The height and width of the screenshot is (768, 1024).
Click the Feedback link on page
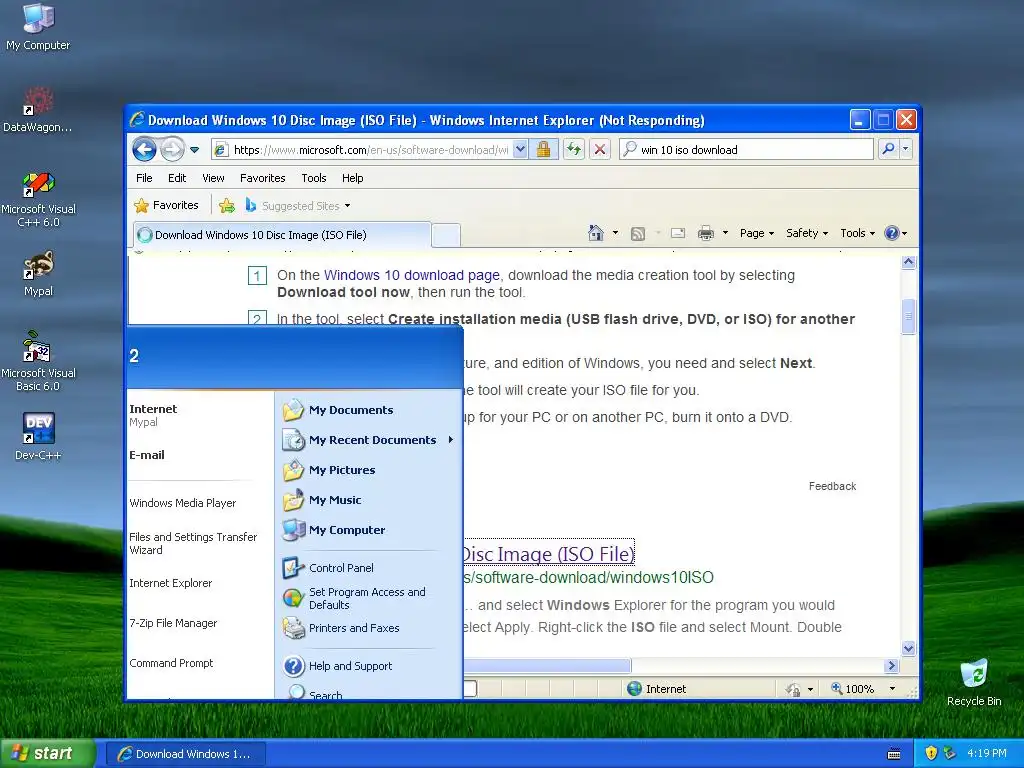pyautogui.click(x=832, y=486)
